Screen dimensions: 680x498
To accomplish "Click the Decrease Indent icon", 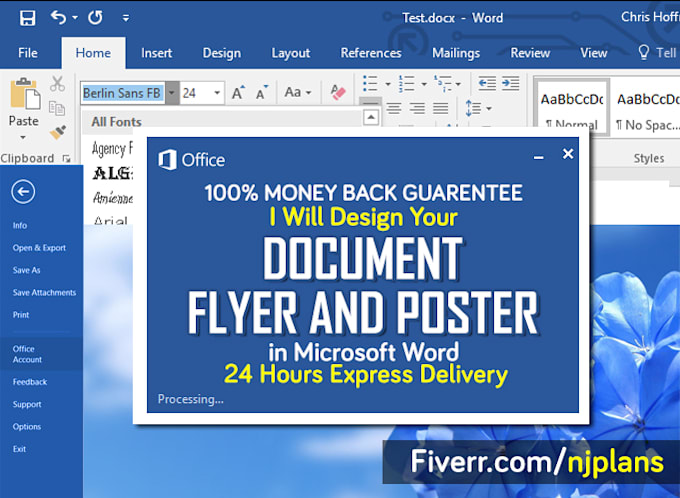I will coord(487,83).
